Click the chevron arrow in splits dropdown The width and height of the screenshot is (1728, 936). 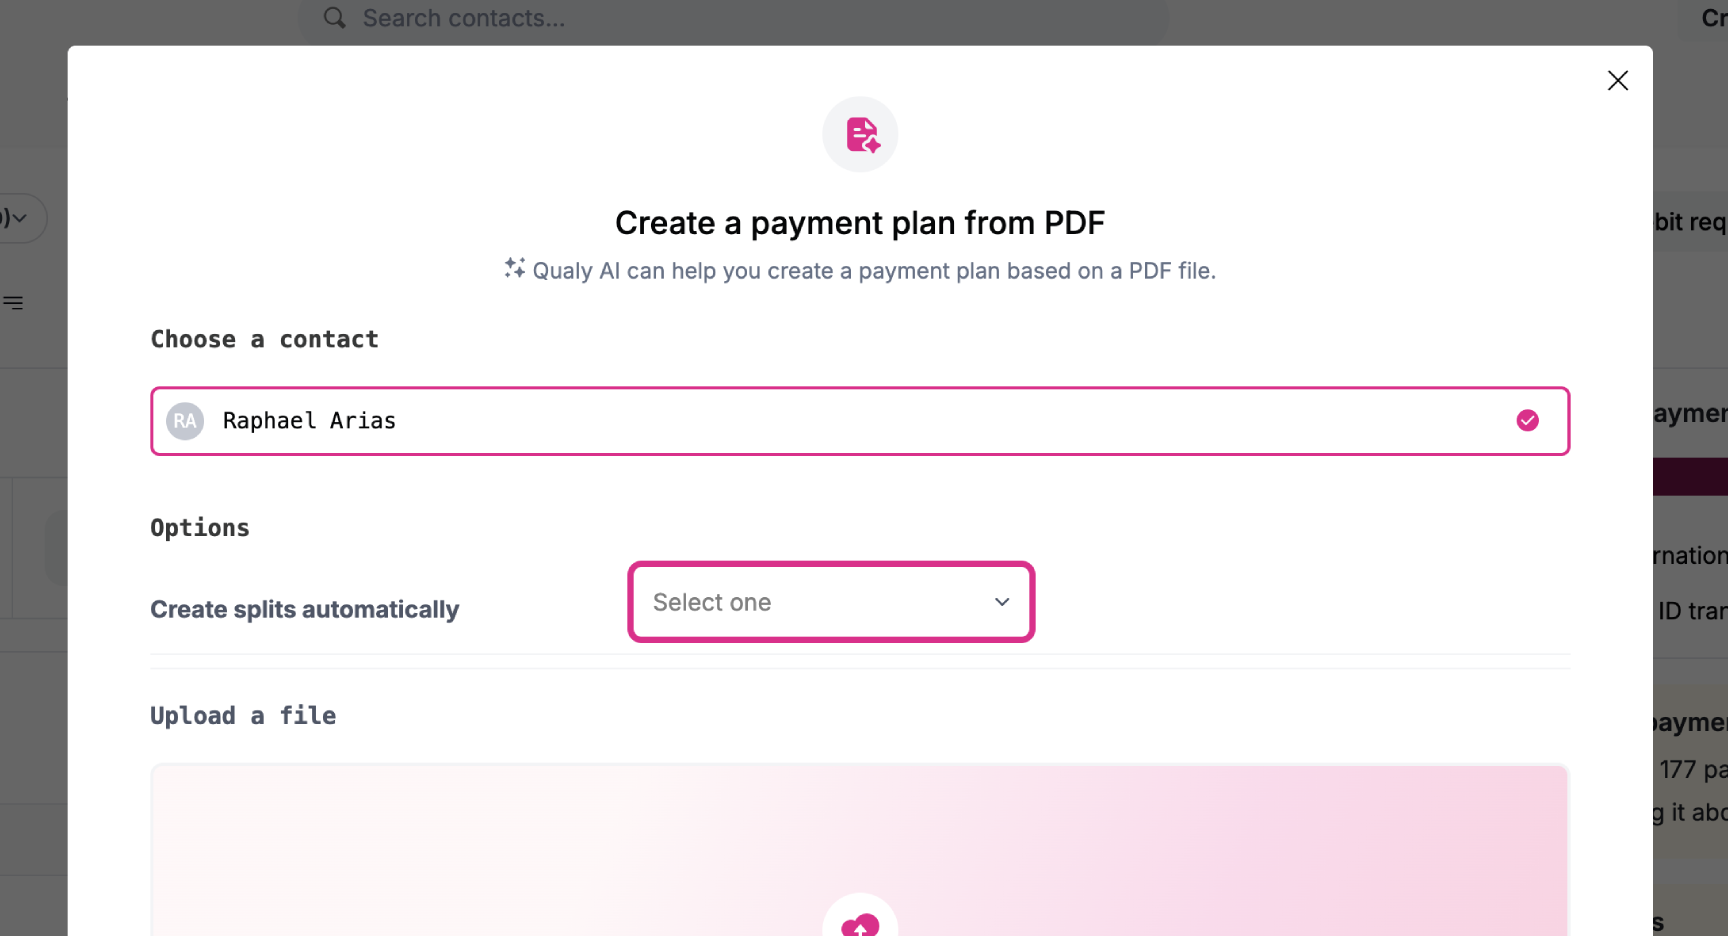pos(1002,602)
